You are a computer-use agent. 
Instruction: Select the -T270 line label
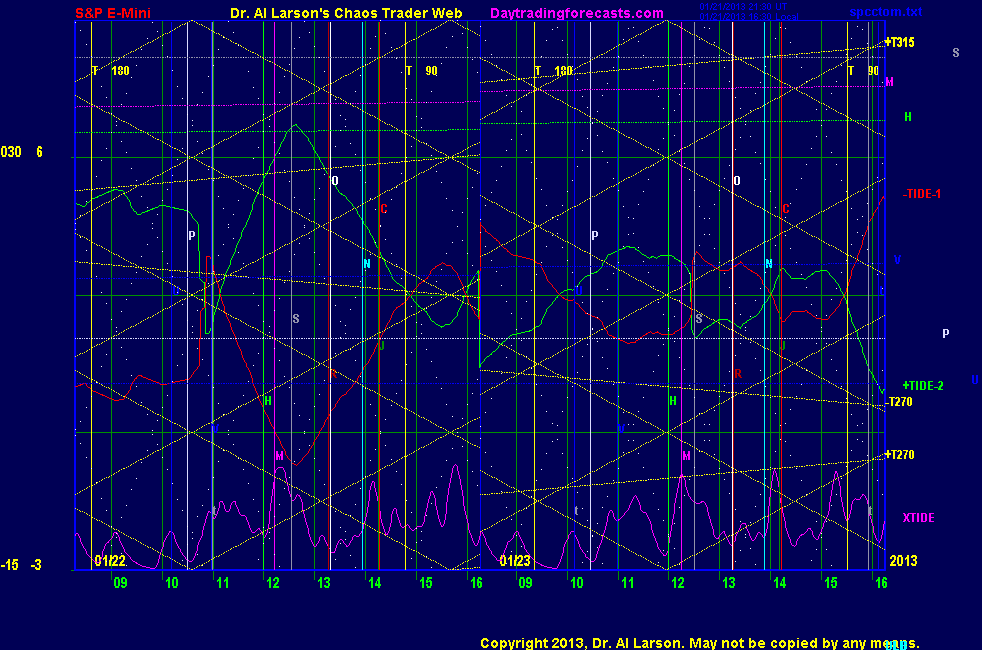tap(899, 401)
